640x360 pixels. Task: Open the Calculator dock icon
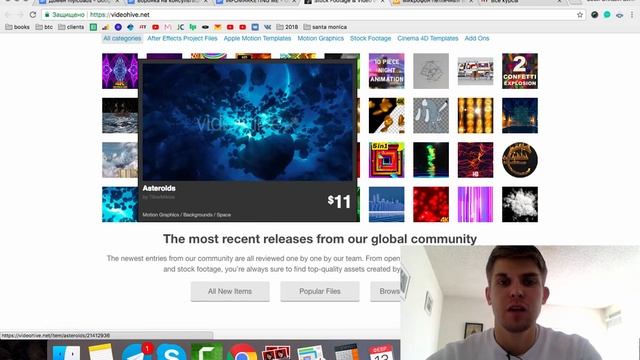tap(346, 352)
